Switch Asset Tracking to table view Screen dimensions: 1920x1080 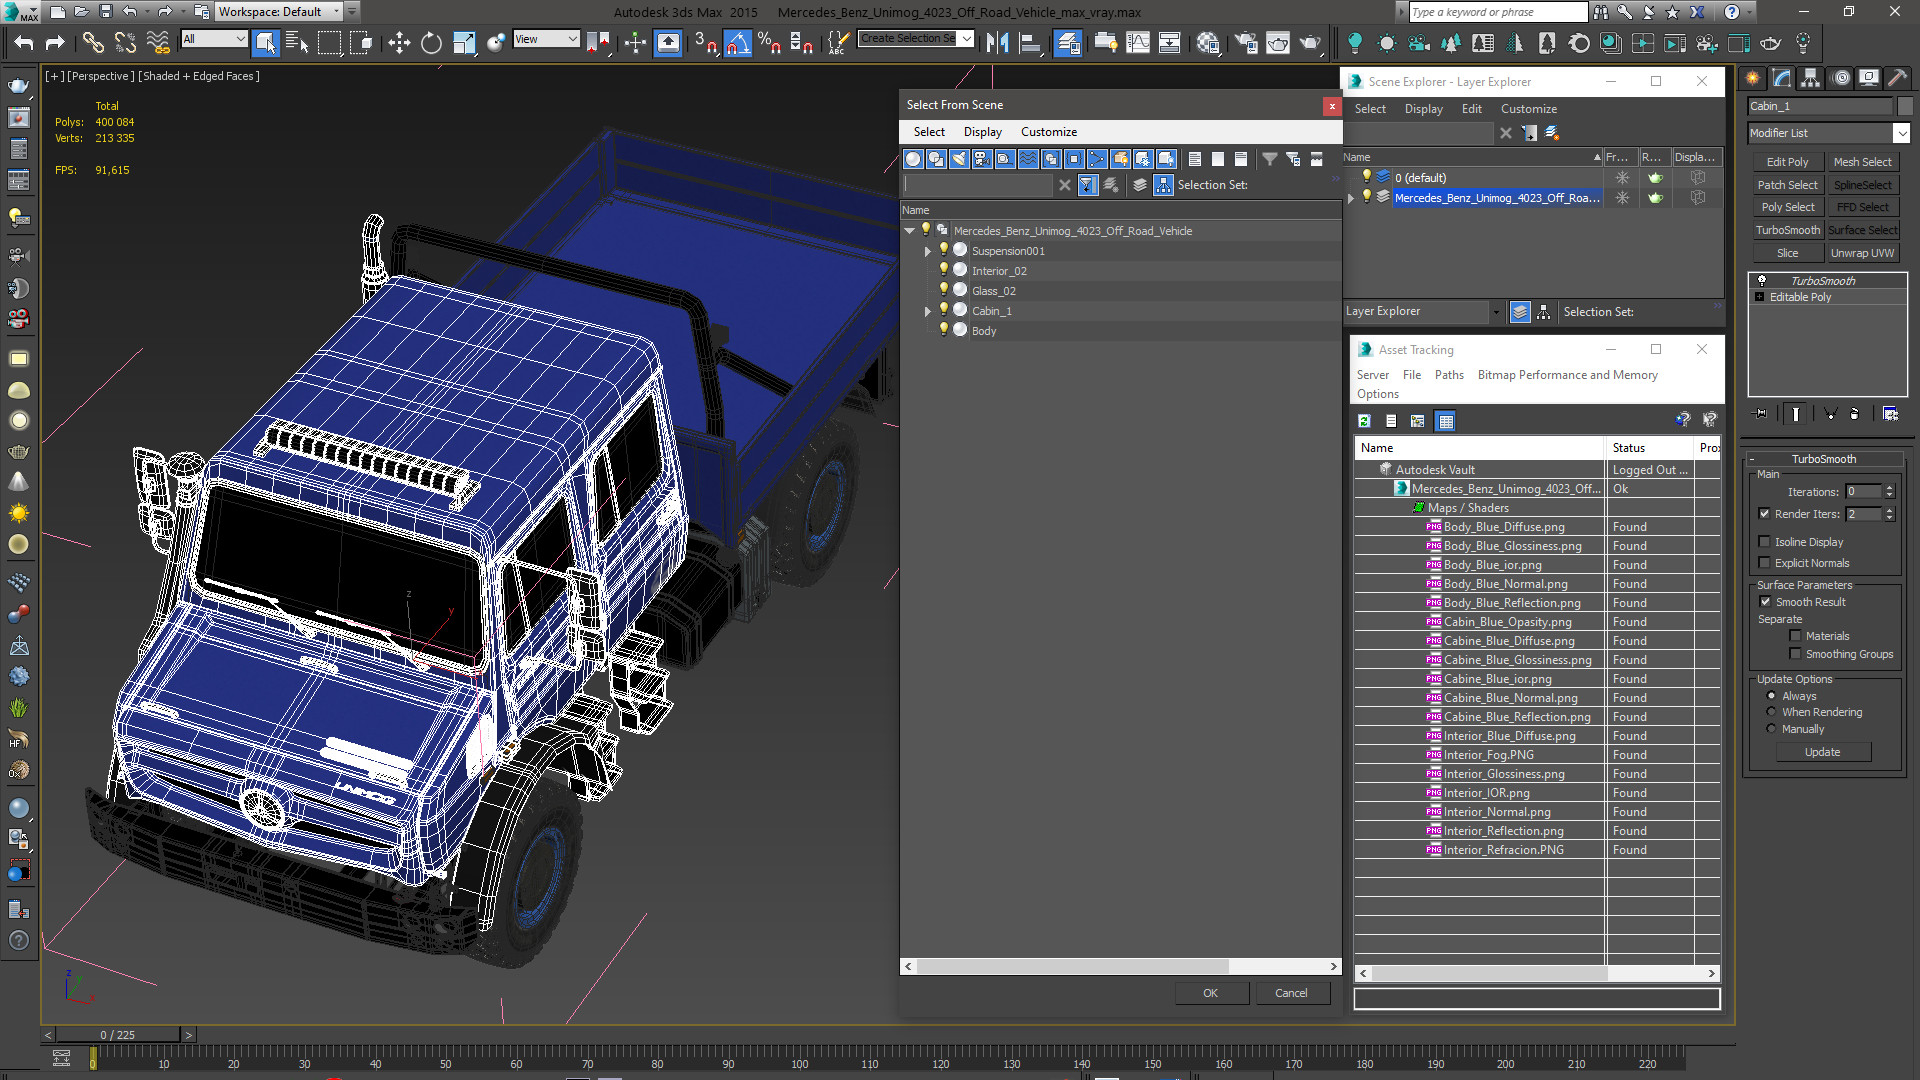[1445, 421]
